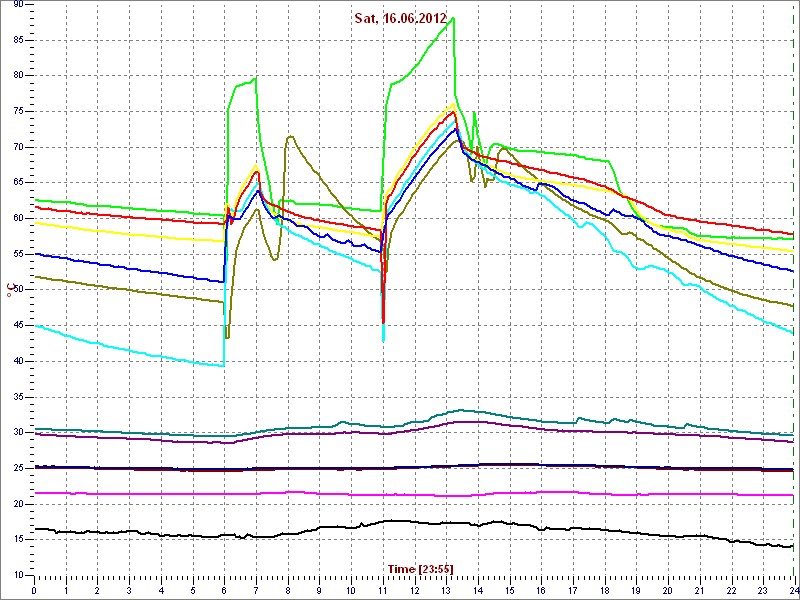This screenshot has height=600, width=800.
Task: Click hour '6' on the time axis
Action: tap(224, 590)
